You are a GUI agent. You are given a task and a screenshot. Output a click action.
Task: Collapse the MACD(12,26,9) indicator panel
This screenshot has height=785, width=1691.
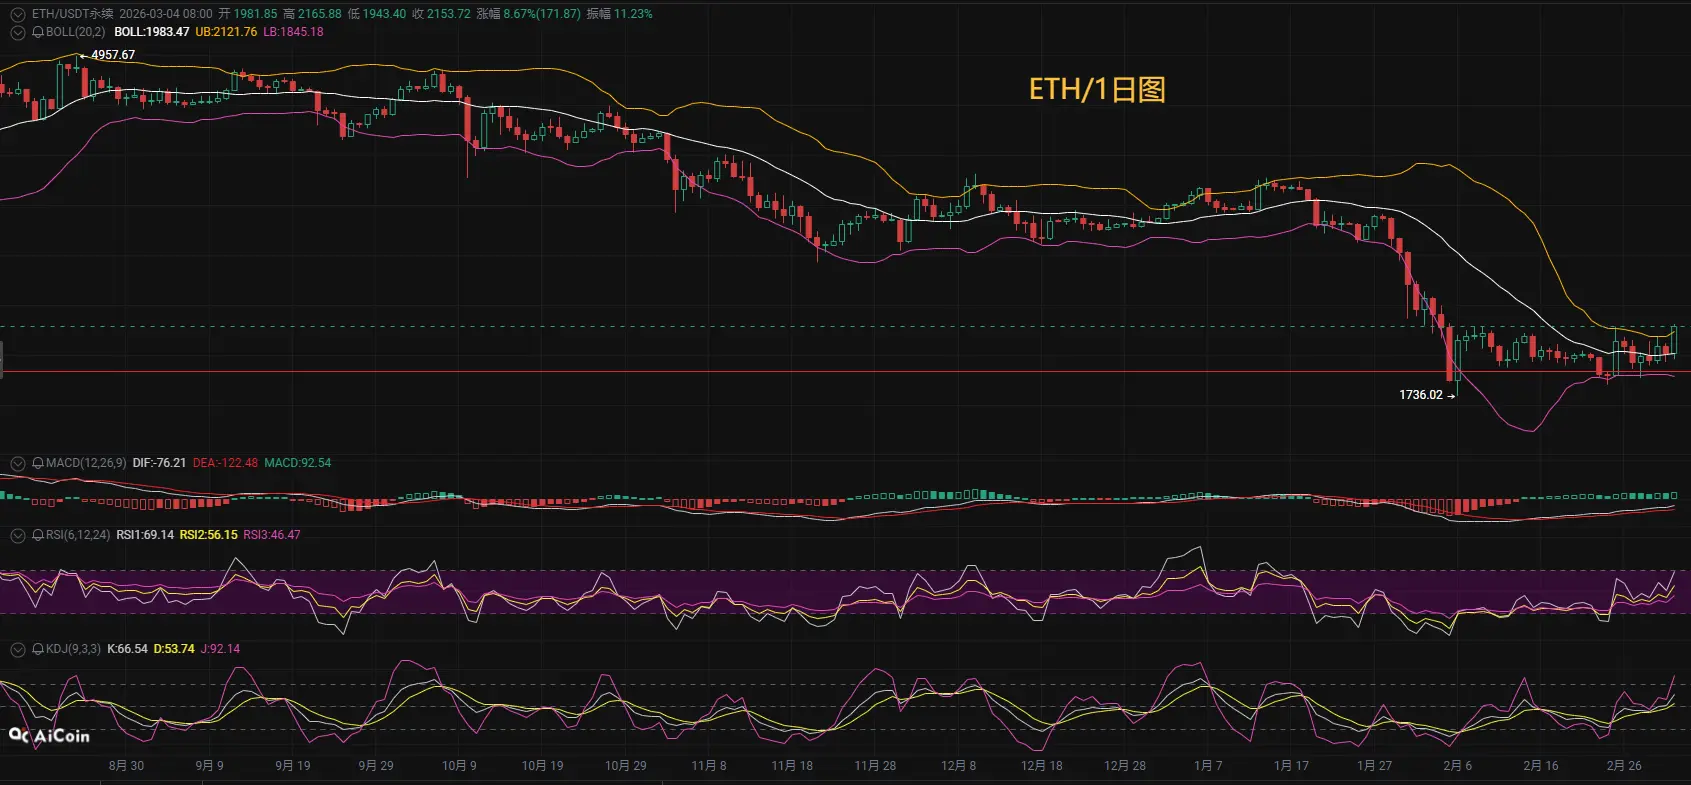click(18, 463)
